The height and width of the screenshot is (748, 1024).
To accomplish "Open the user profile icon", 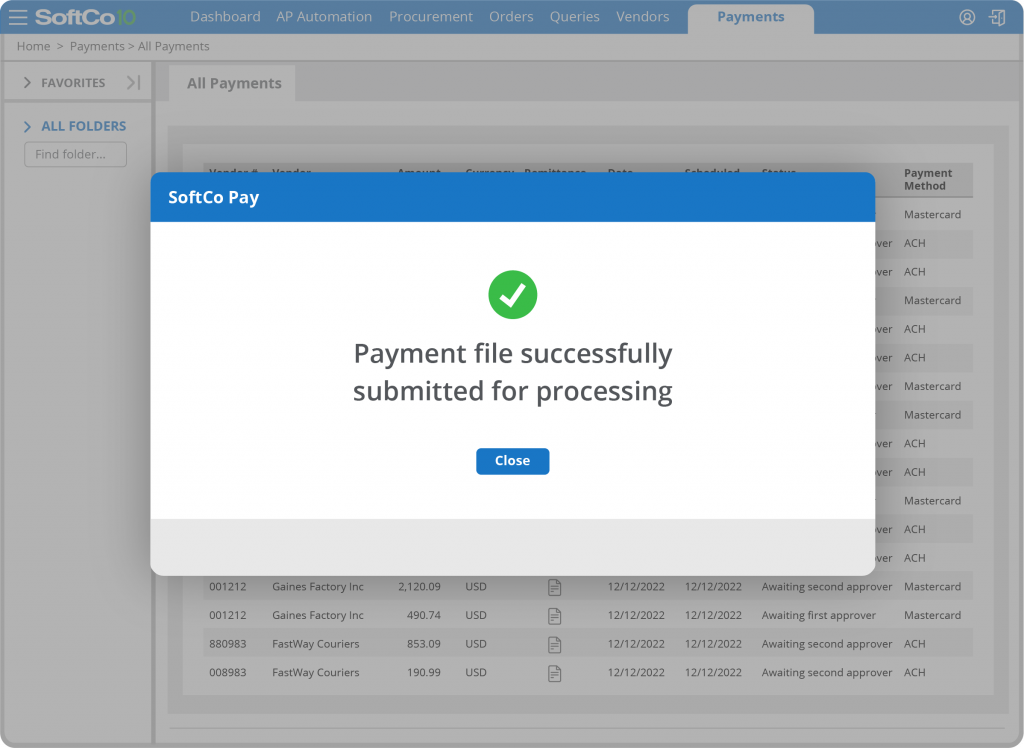I will pos(967,18).
